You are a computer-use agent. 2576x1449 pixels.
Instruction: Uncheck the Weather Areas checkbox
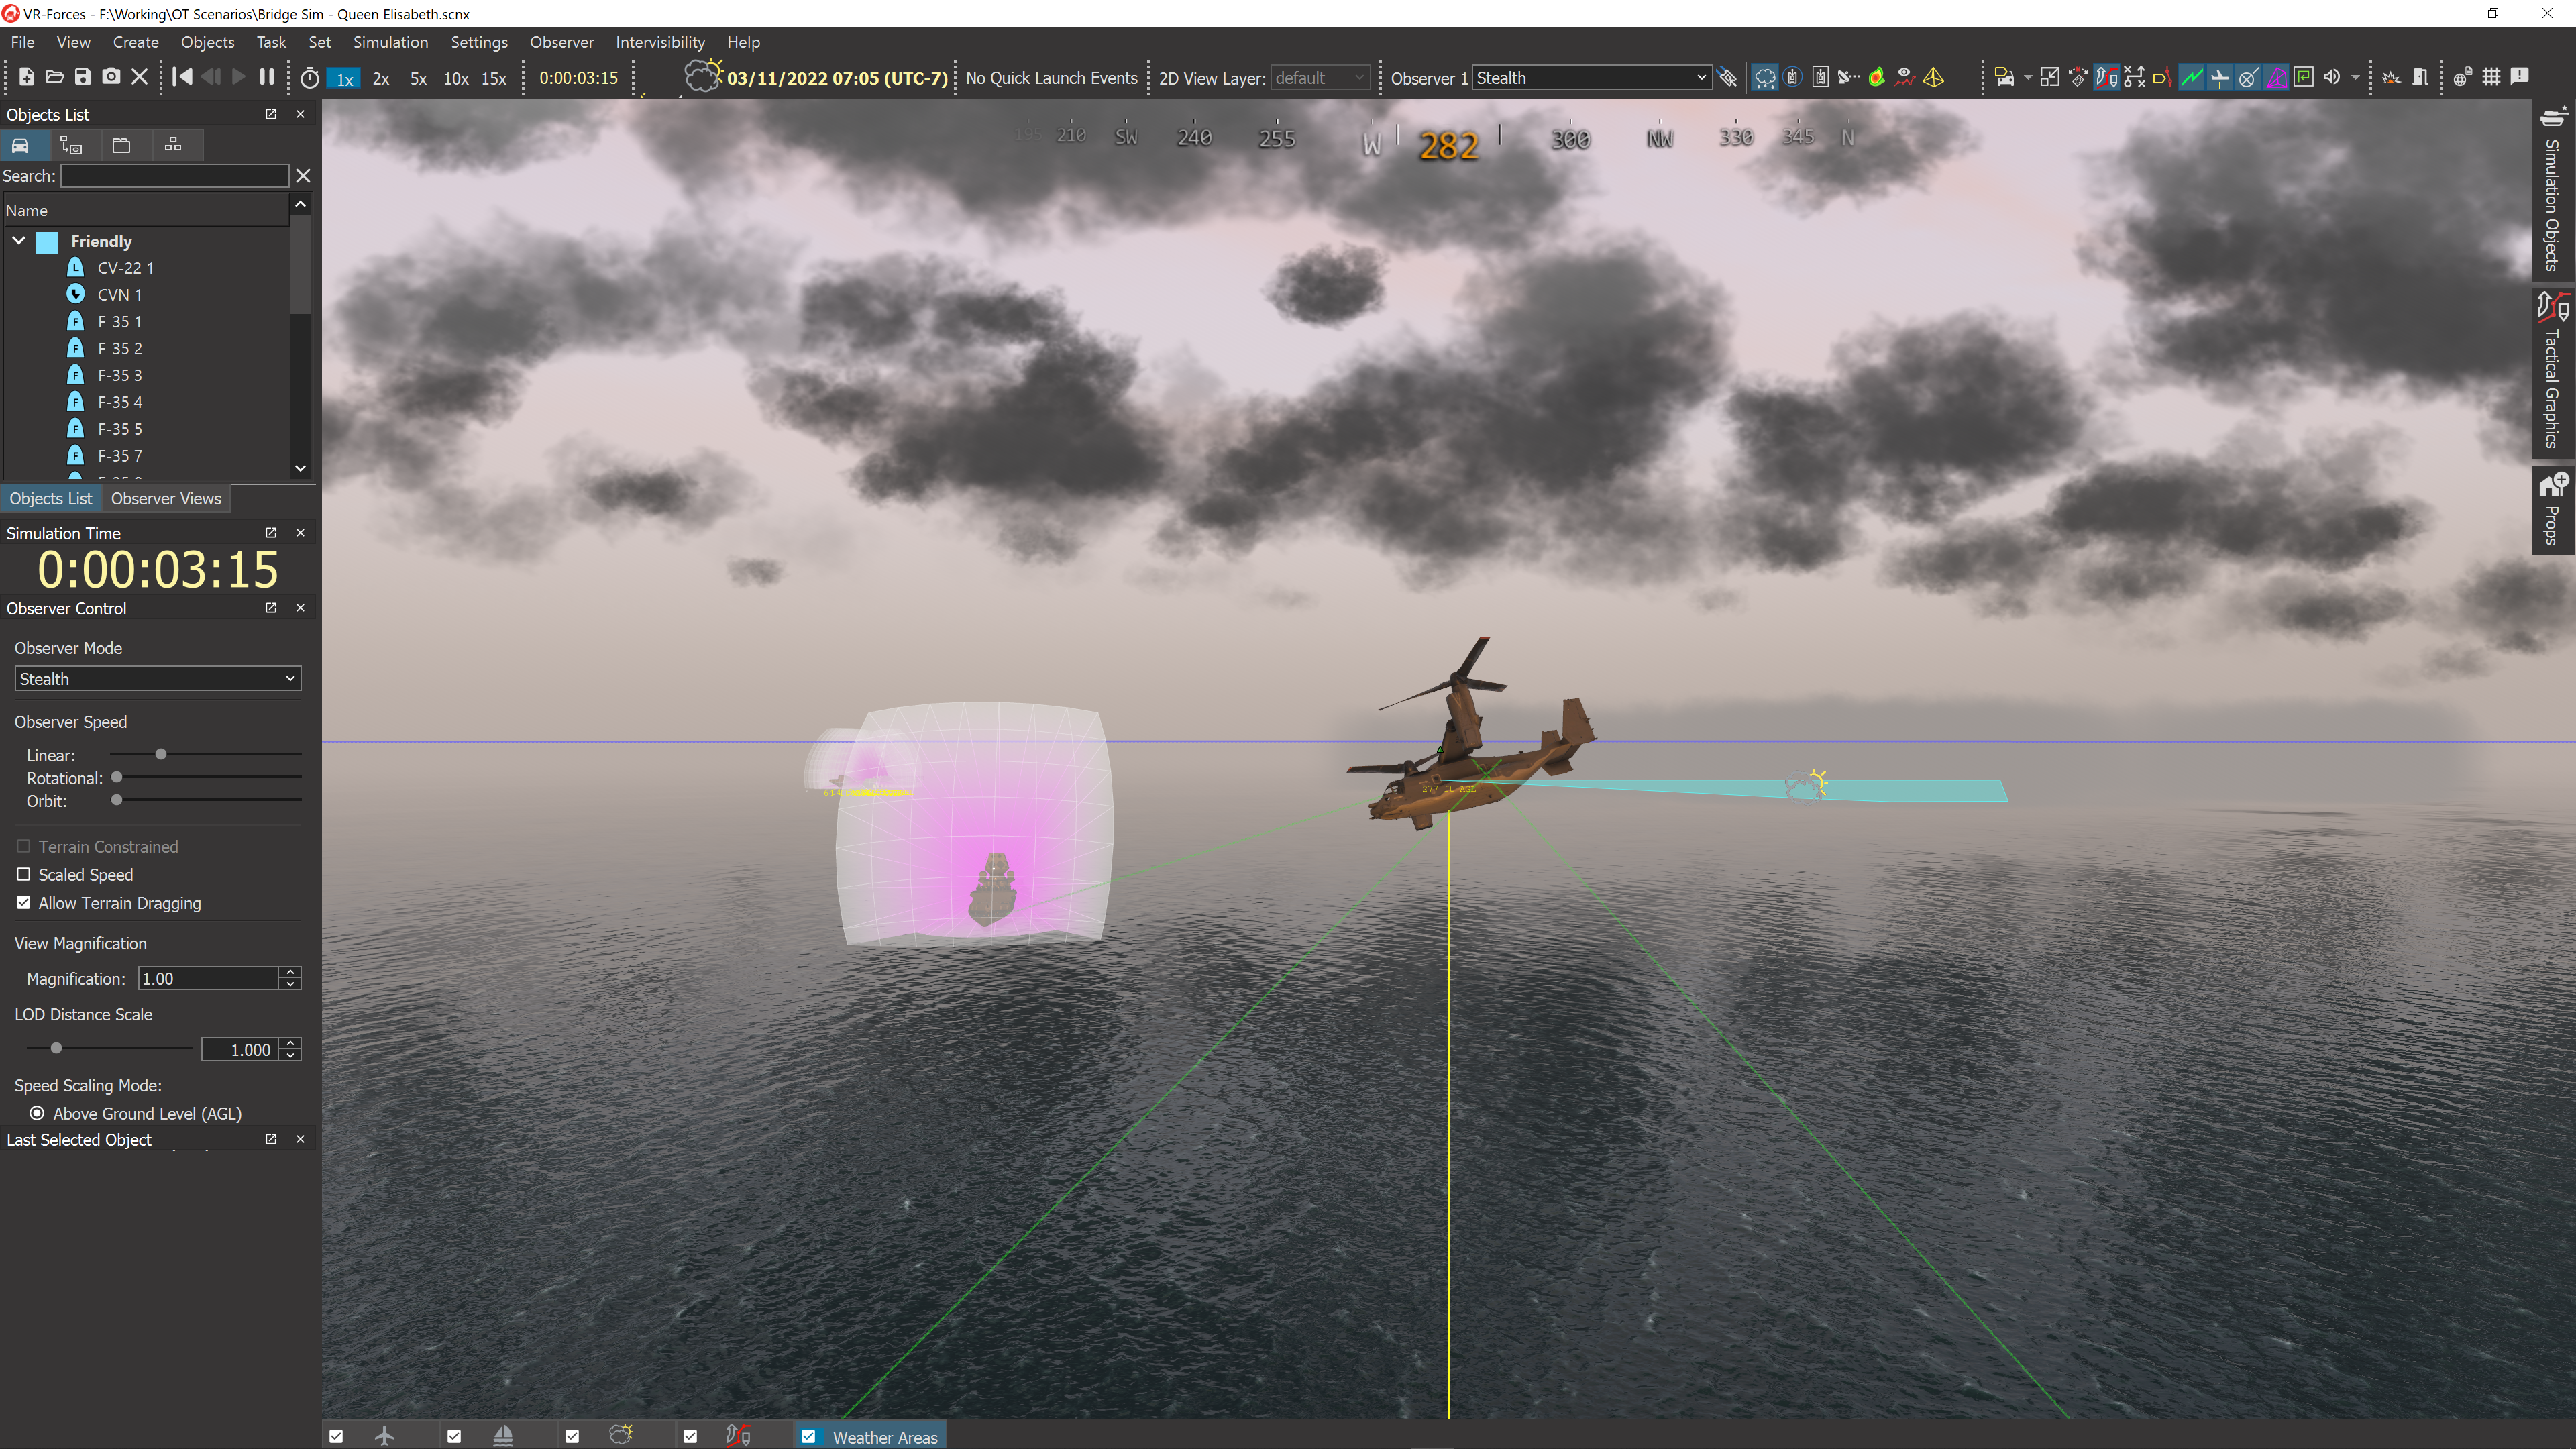[809, 1435]
